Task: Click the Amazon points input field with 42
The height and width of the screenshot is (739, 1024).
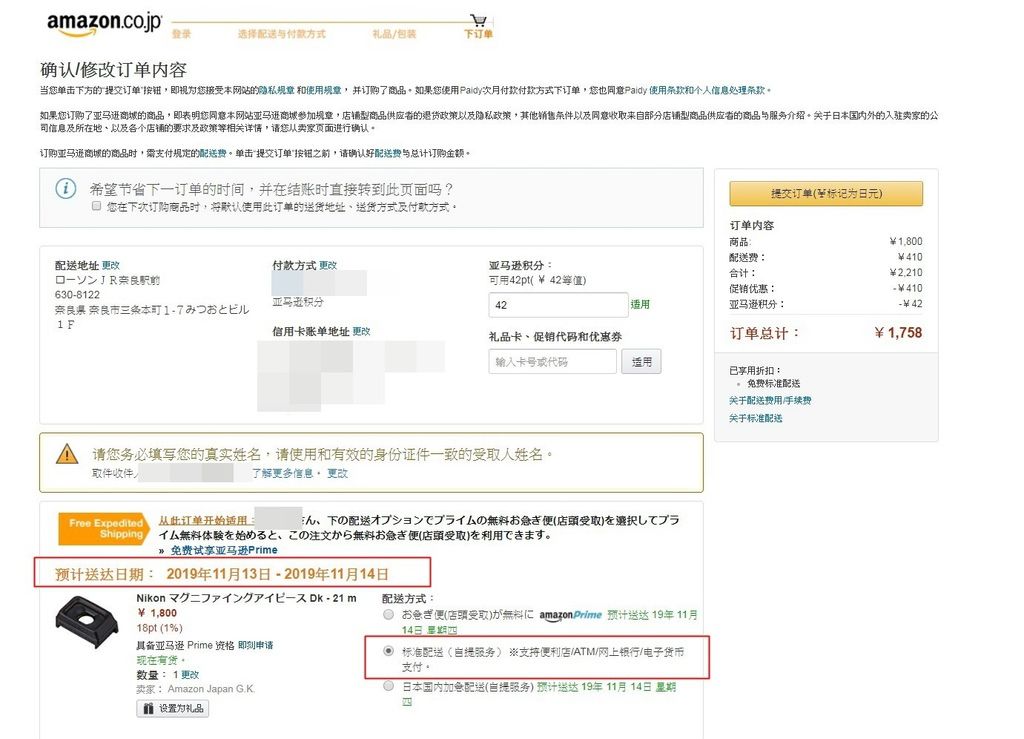Action: (x=558, y=305)
